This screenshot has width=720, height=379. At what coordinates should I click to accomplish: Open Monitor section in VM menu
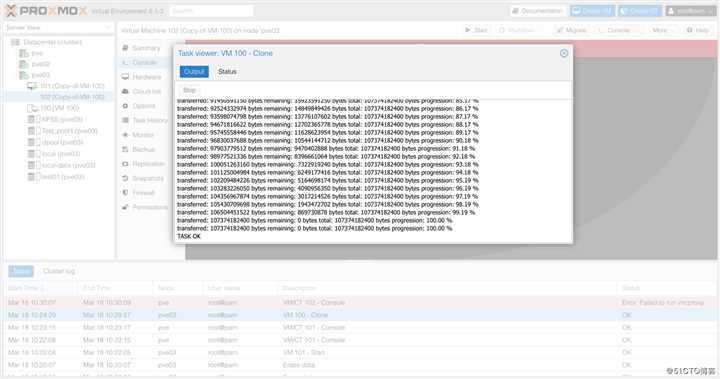coord(143,135)
